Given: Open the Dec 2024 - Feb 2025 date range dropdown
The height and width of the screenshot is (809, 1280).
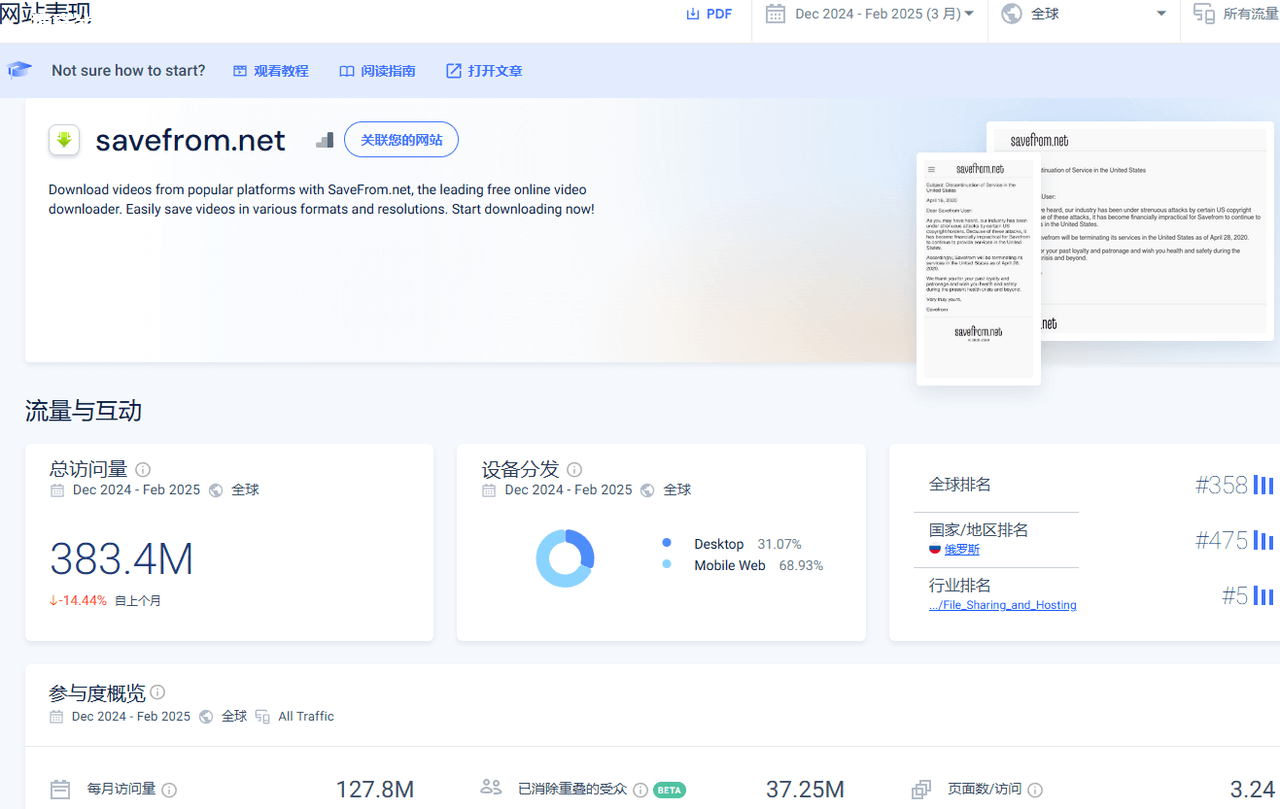Looking at the screenshot, I should click(x=870, y=14).
